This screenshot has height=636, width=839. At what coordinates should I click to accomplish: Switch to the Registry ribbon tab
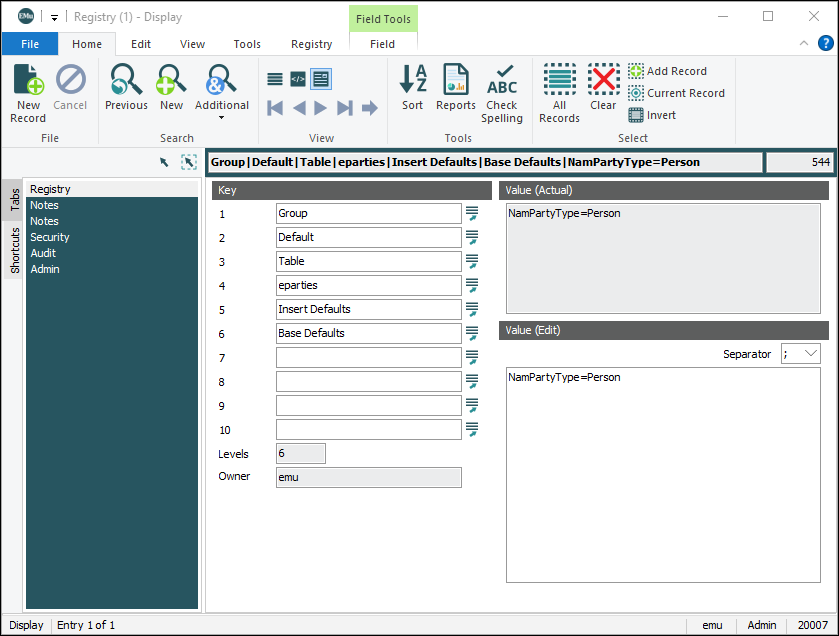[311, 44]
